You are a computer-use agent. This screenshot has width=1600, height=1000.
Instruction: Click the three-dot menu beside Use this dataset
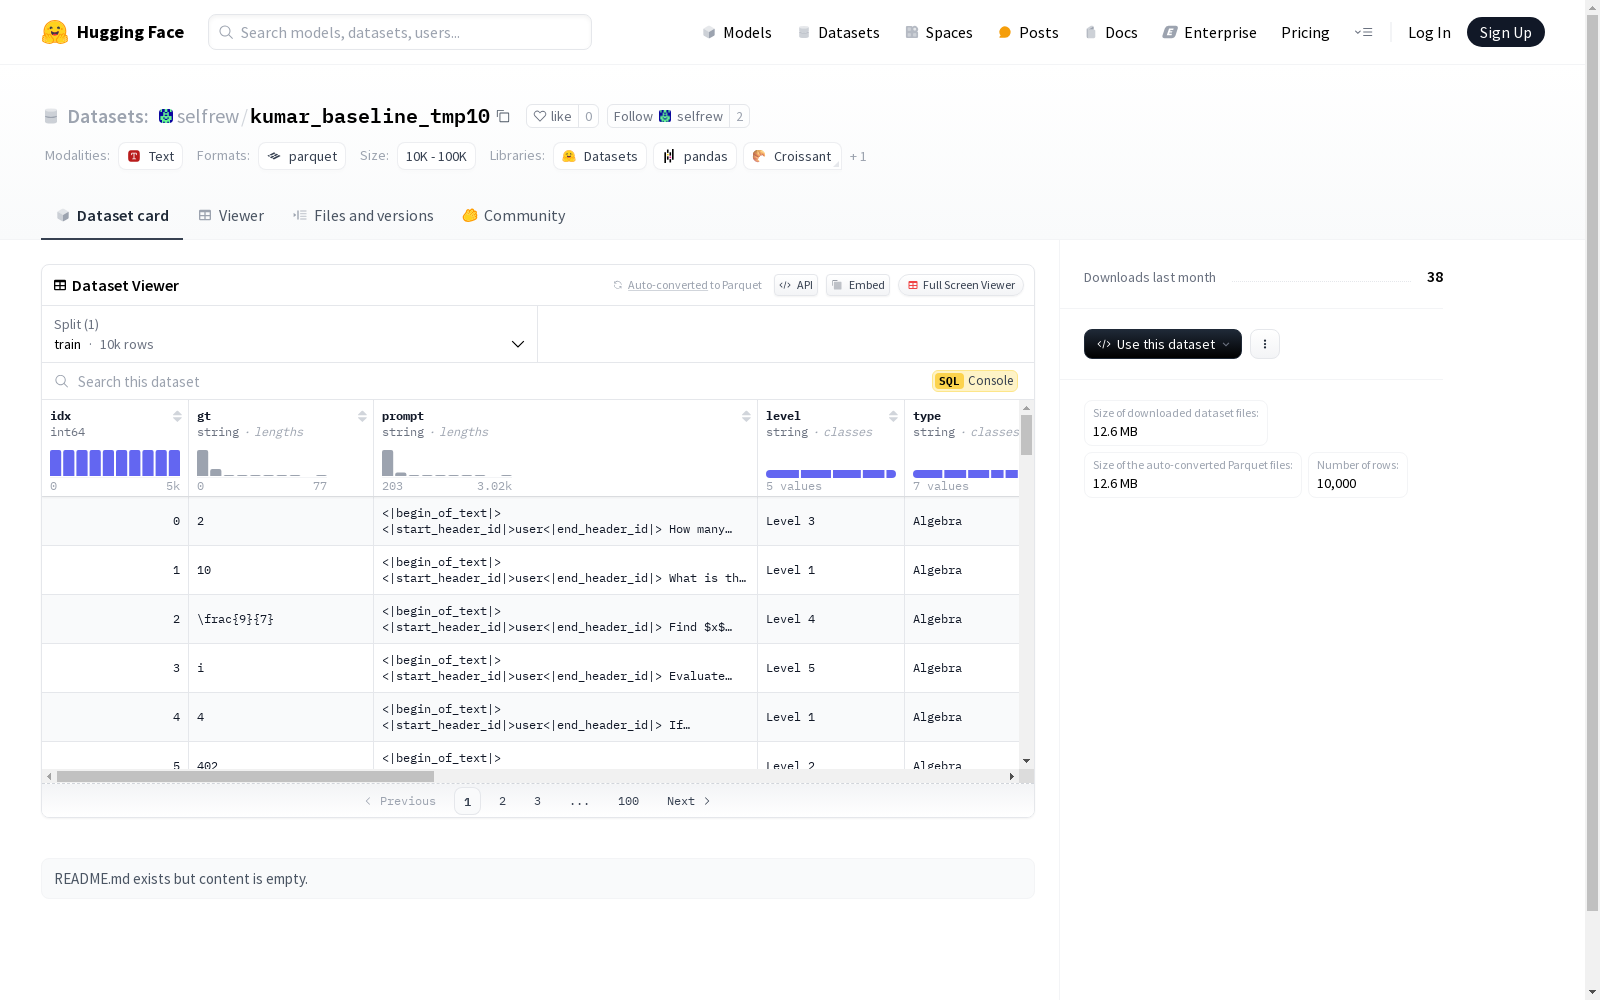(x=1265, y=344)
